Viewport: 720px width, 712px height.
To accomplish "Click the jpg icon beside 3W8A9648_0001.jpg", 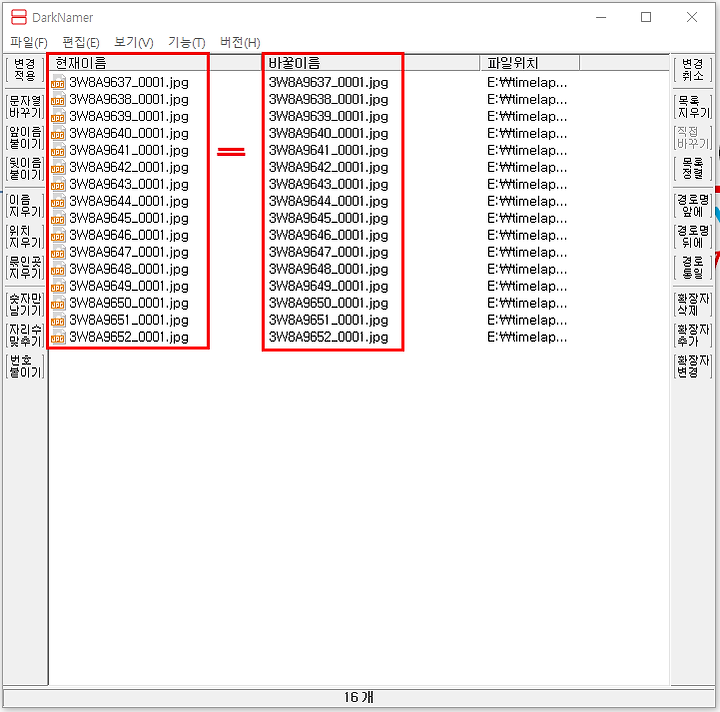I will (58, 270).
